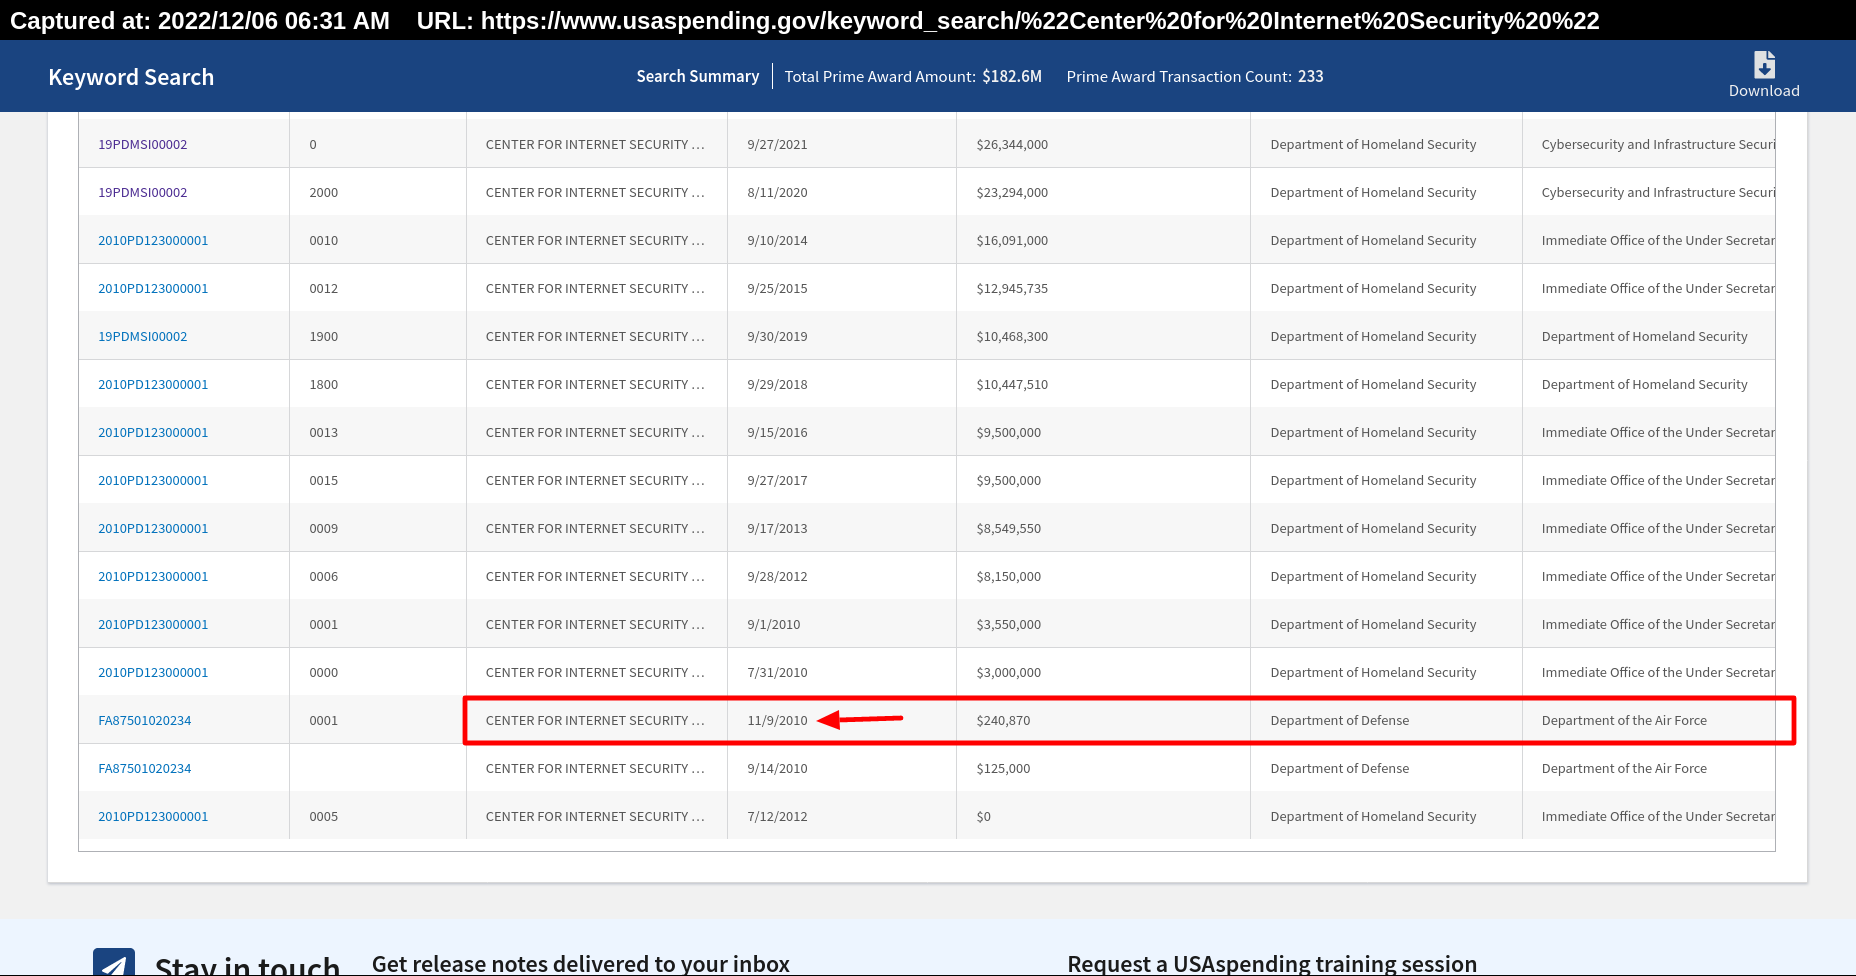
Task: Click the Keyword Search page title
Action: tap(131, 77)
